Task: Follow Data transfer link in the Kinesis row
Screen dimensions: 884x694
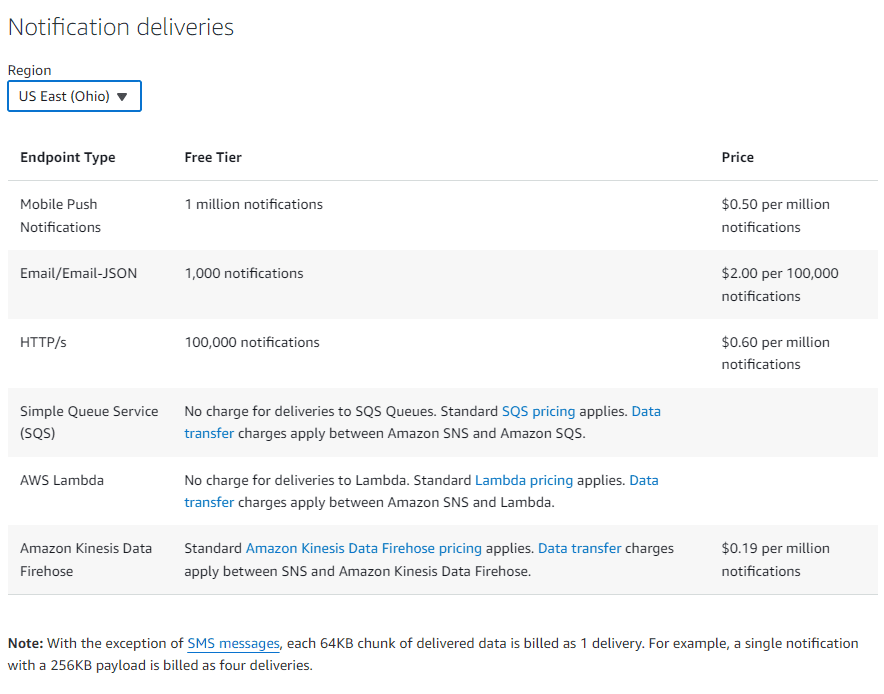Action: point(580,549)
